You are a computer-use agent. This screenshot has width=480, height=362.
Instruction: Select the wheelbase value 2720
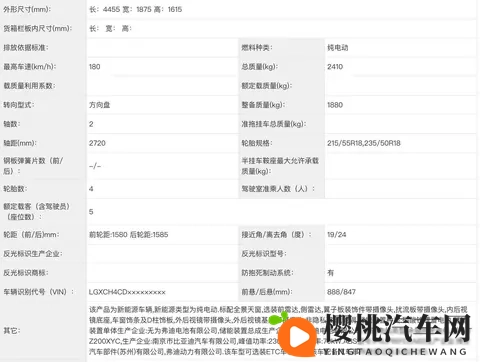click(97, 143)
